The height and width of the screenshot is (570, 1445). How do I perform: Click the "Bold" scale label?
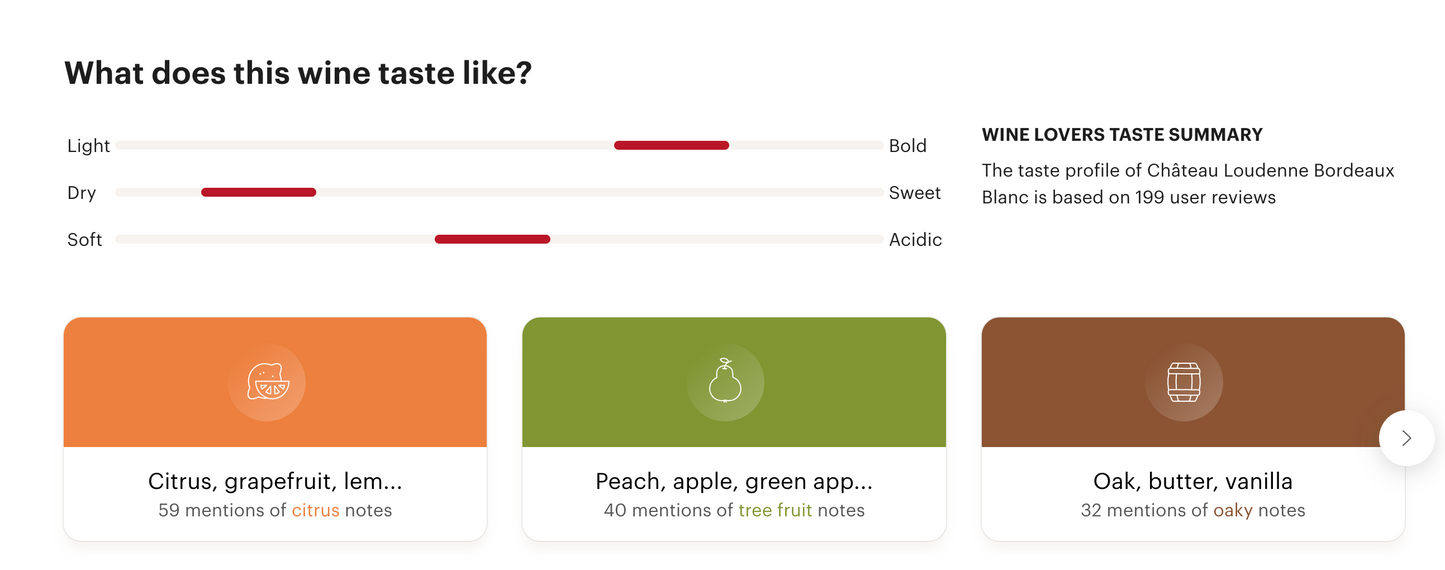pos(908,146)
